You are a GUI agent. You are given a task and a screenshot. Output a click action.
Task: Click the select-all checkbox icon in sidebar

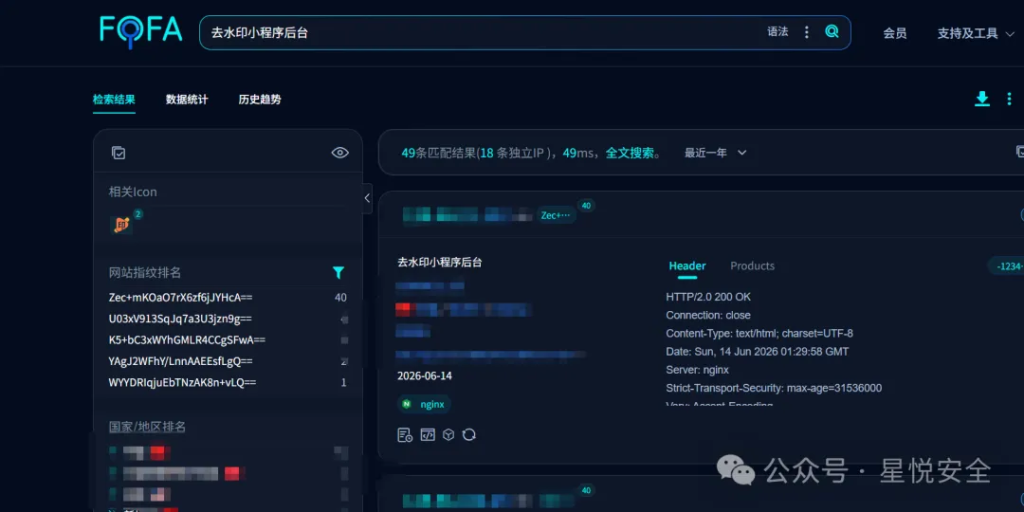tap(118, 153)
